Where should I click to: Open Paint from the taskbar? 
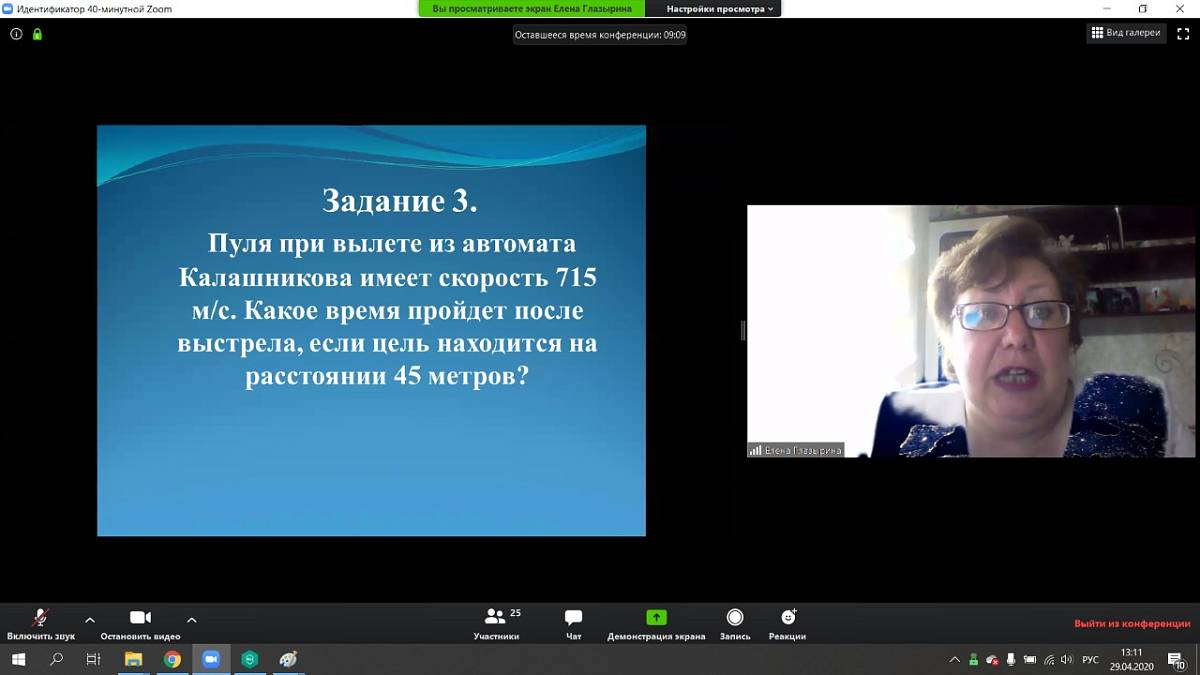(288, 659)
